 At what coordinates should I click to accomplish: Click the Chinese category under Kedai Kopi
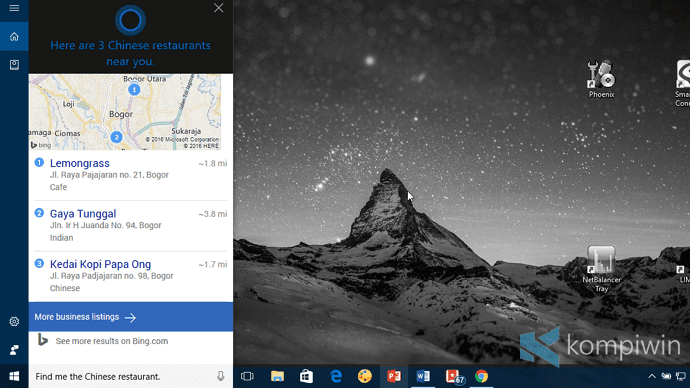pos(65,288)
